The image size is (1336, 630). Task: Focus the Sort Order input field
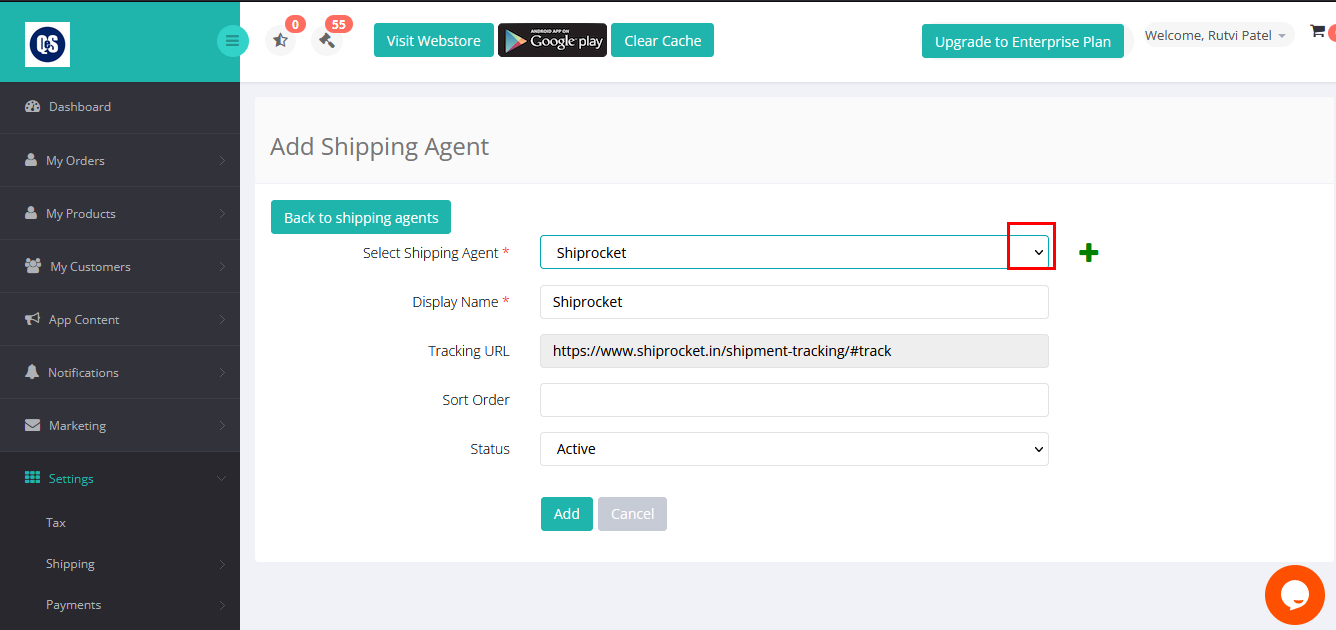click(794, 400)
